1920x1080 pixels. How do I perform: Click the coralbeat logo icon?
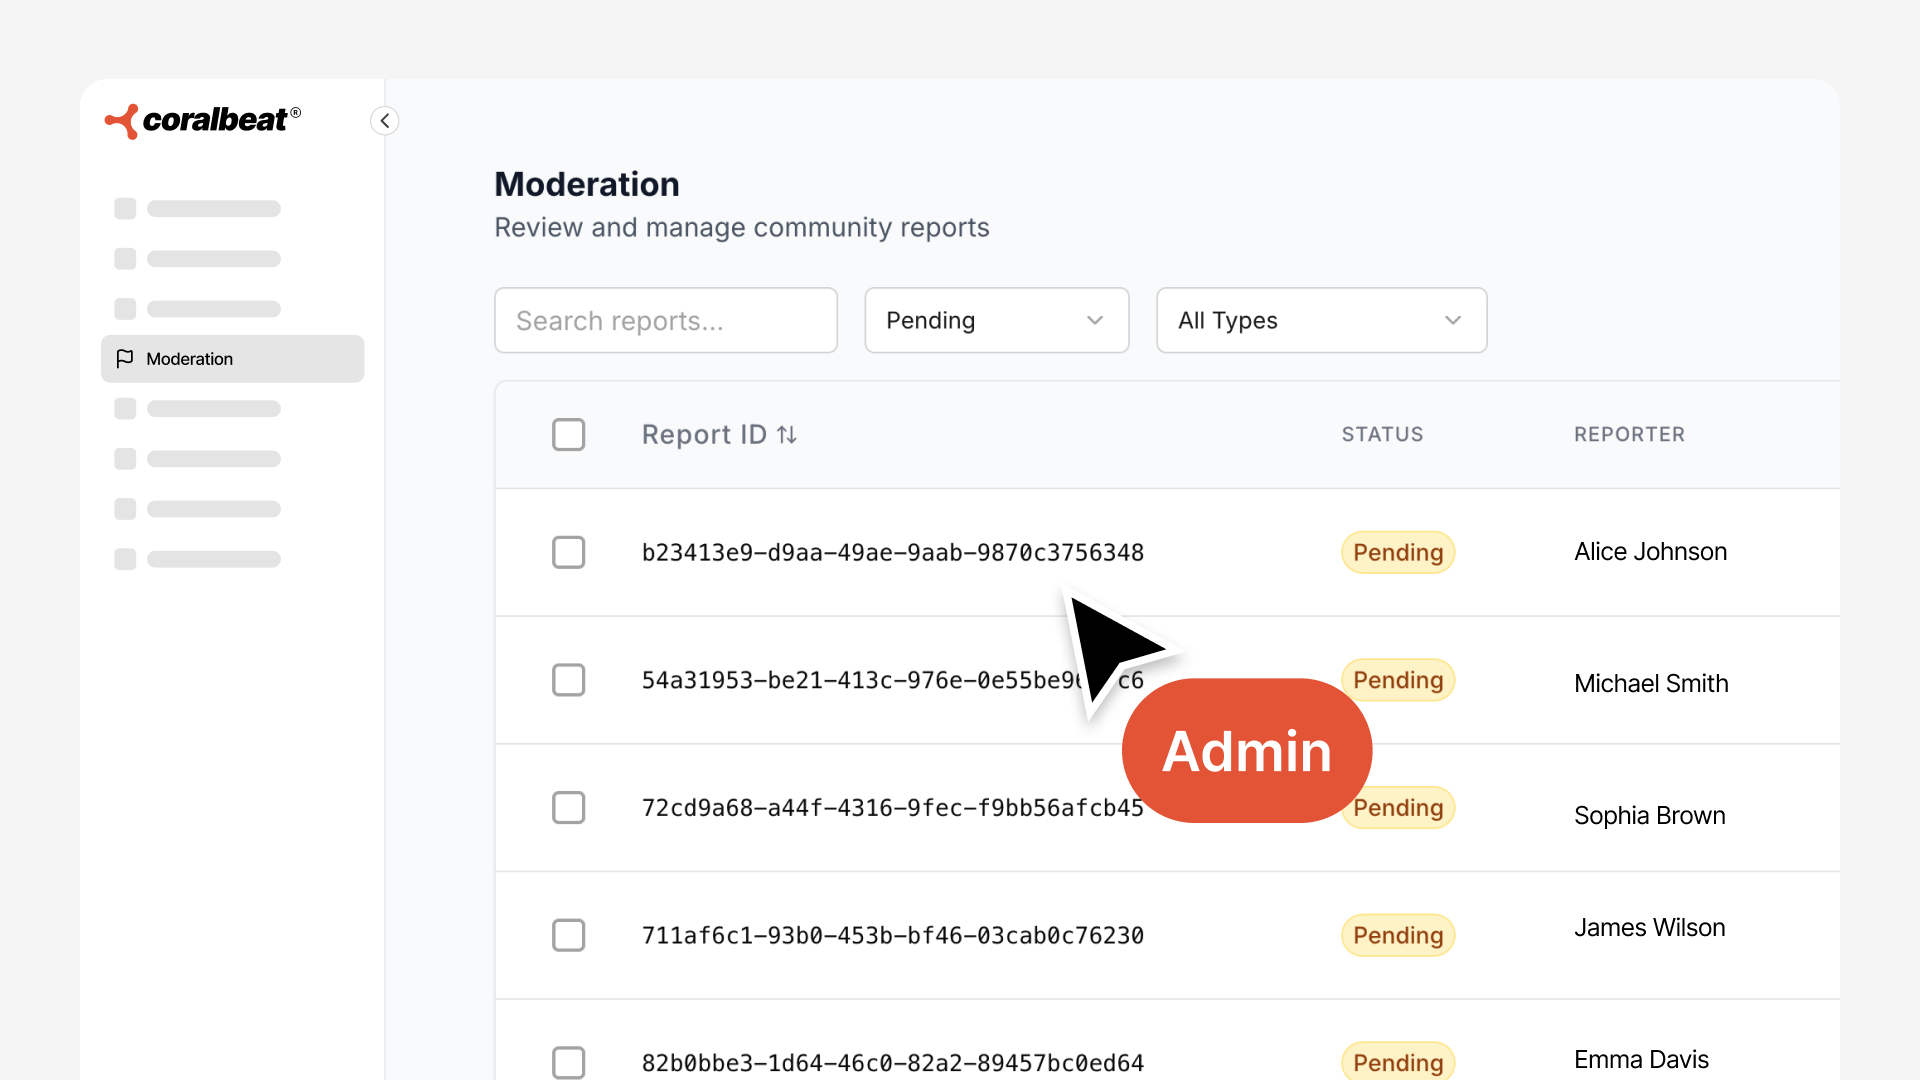(122, 121)
